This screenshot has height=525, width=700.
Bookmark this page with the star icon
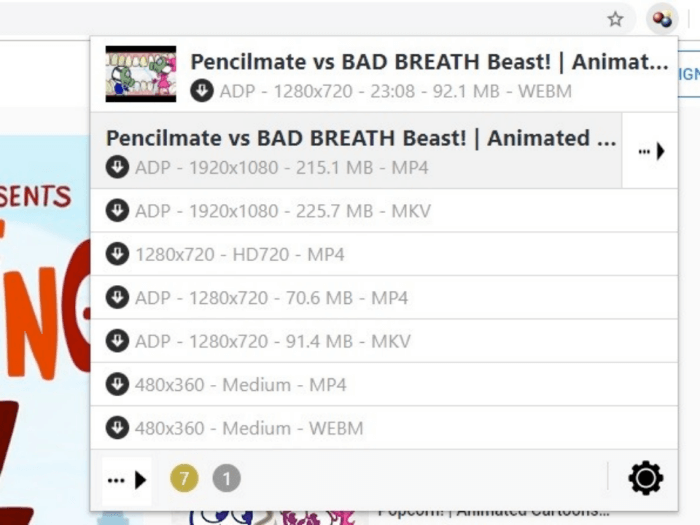pos(616,19)
